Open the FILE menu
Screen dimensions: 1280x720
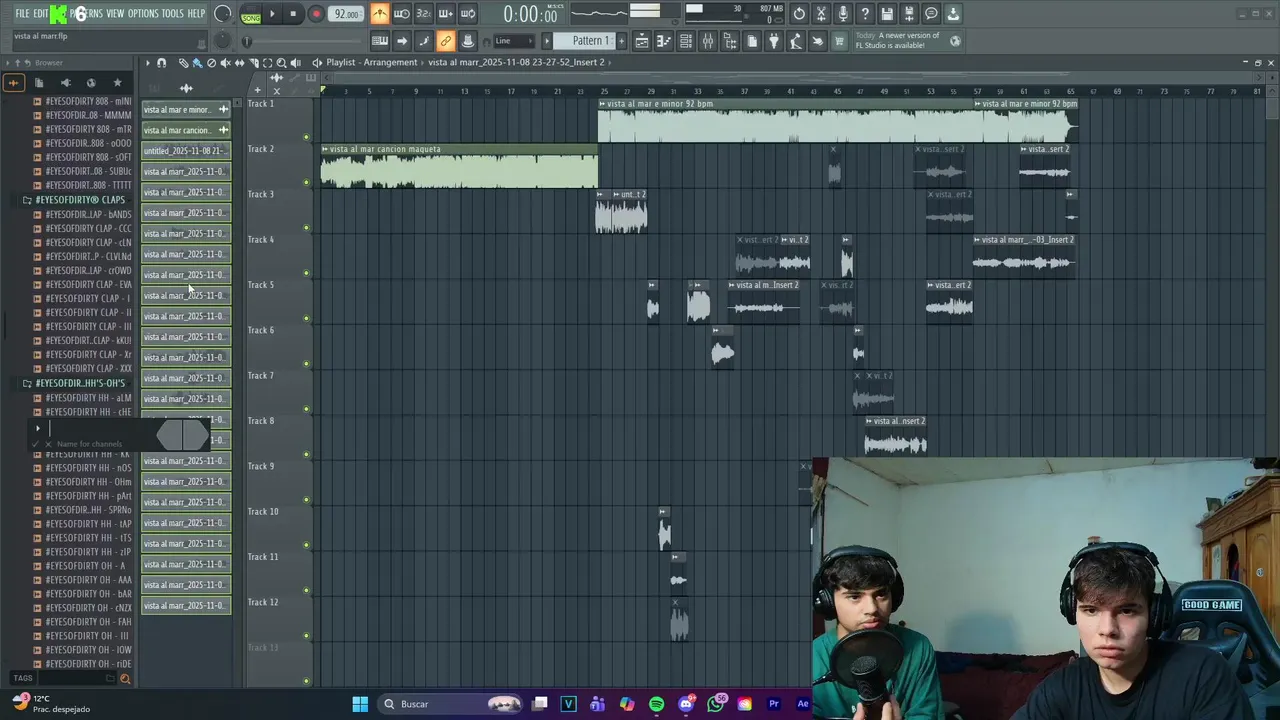tap(22, 14)
